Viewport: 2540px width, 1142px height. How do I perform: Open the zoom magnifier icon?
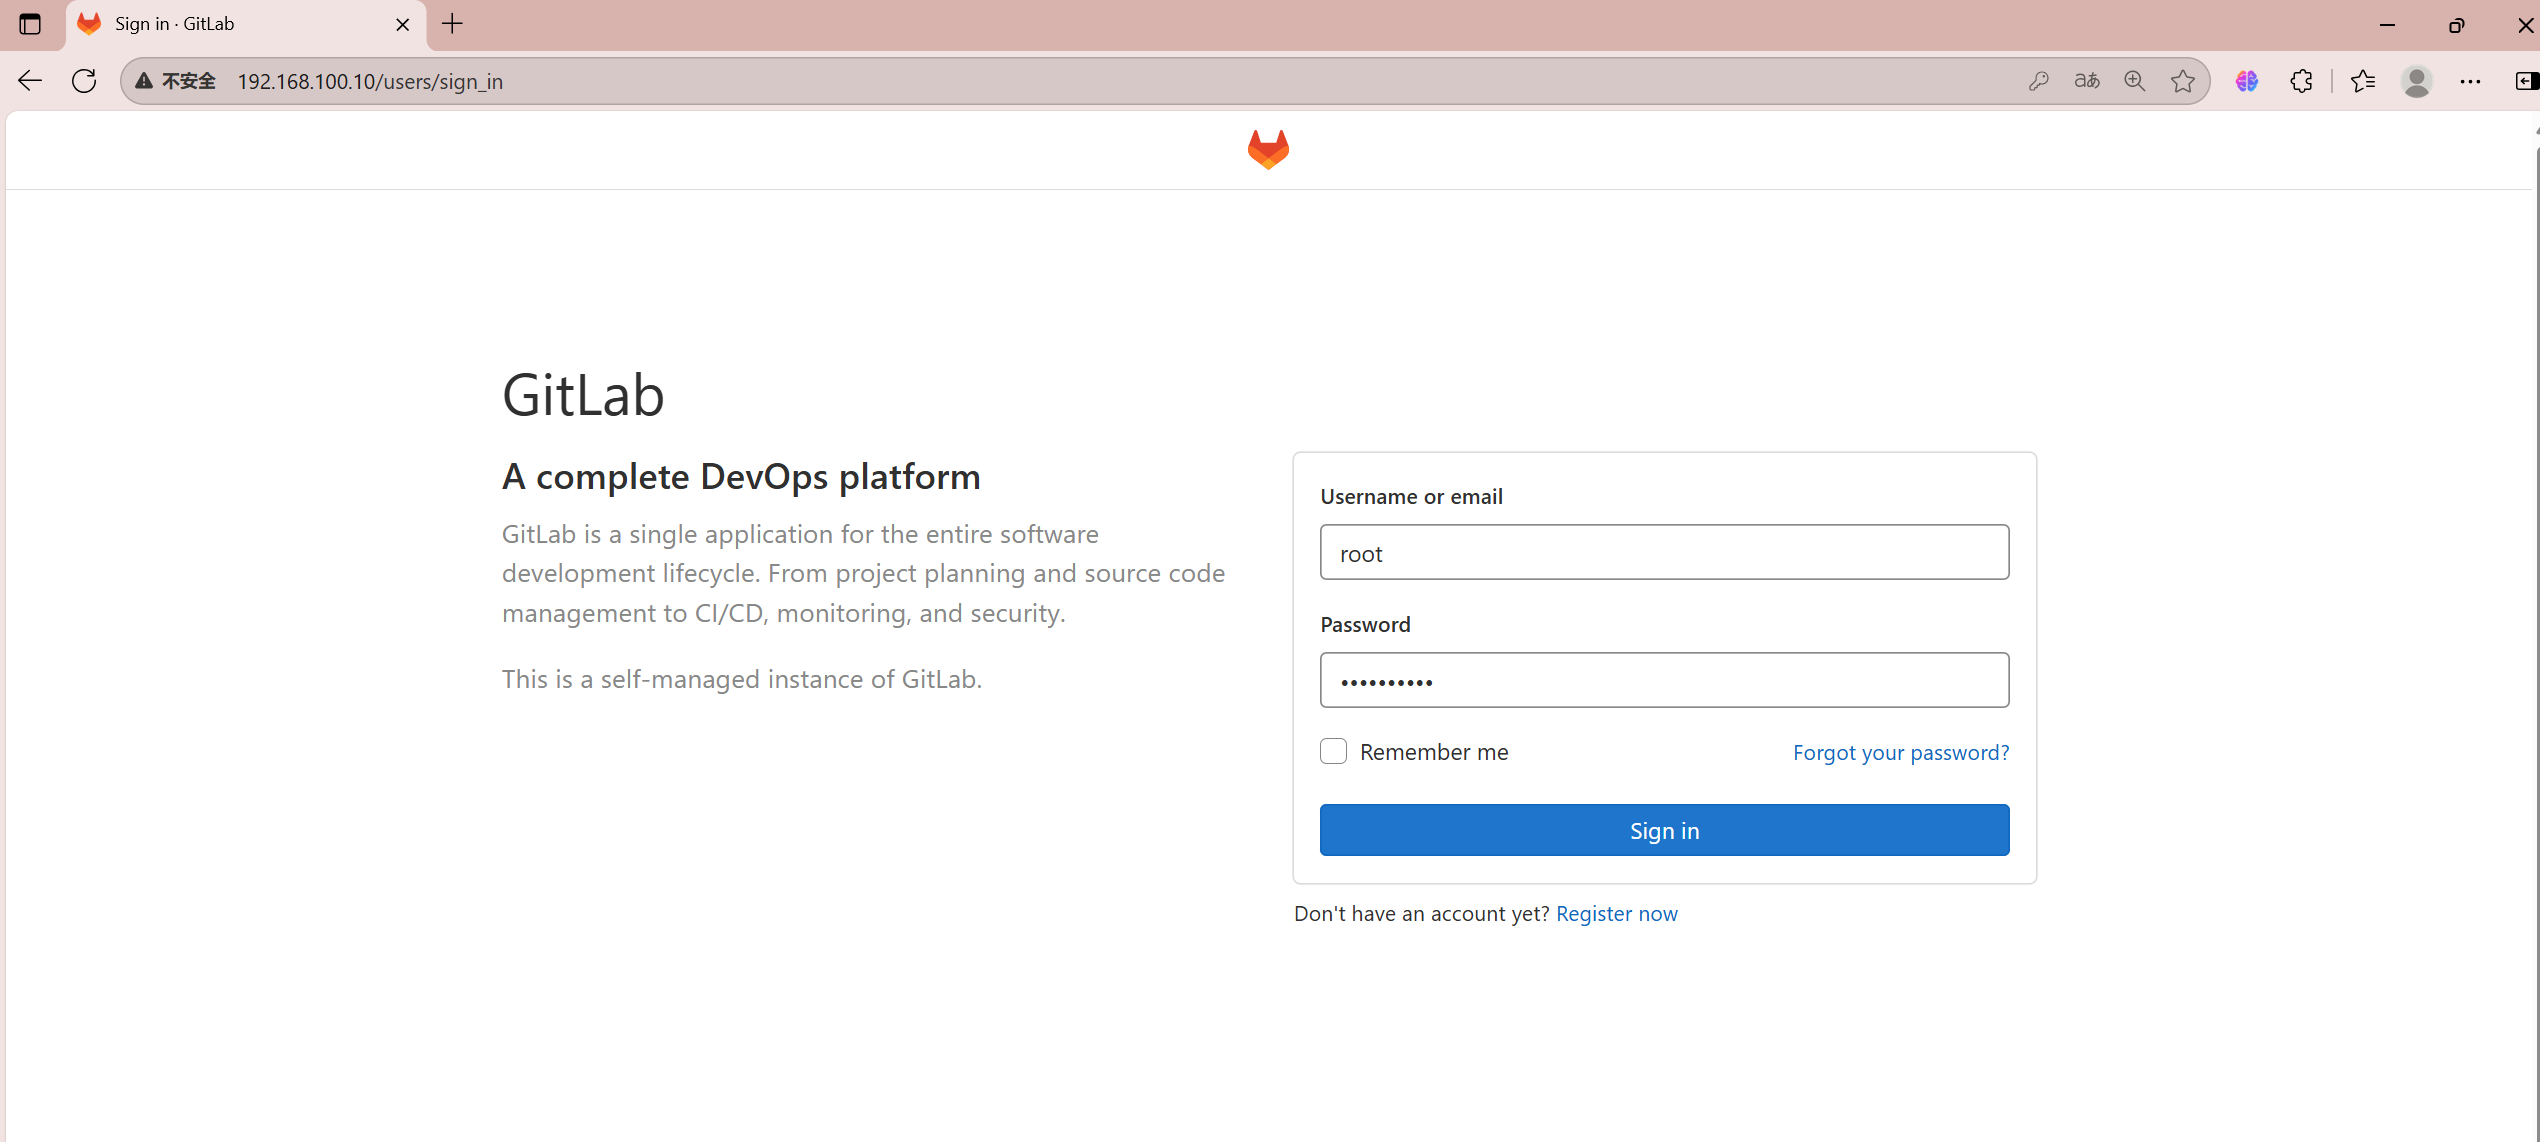tap(2135, 81)
